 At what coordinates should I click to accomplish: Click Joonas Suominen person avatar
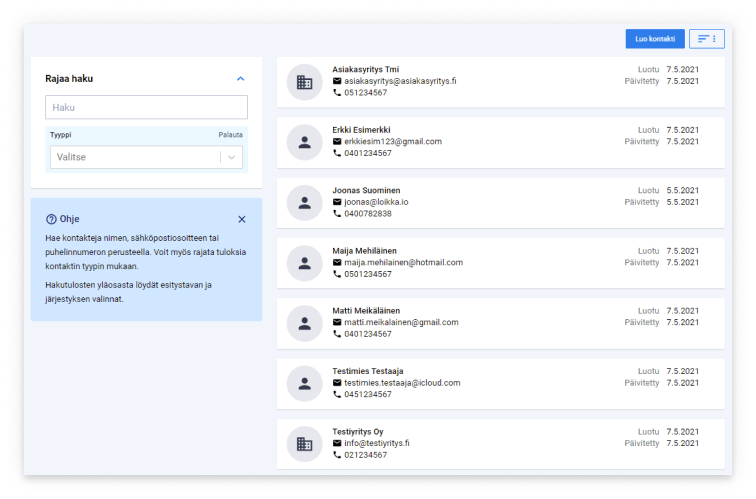pos(304,203)
